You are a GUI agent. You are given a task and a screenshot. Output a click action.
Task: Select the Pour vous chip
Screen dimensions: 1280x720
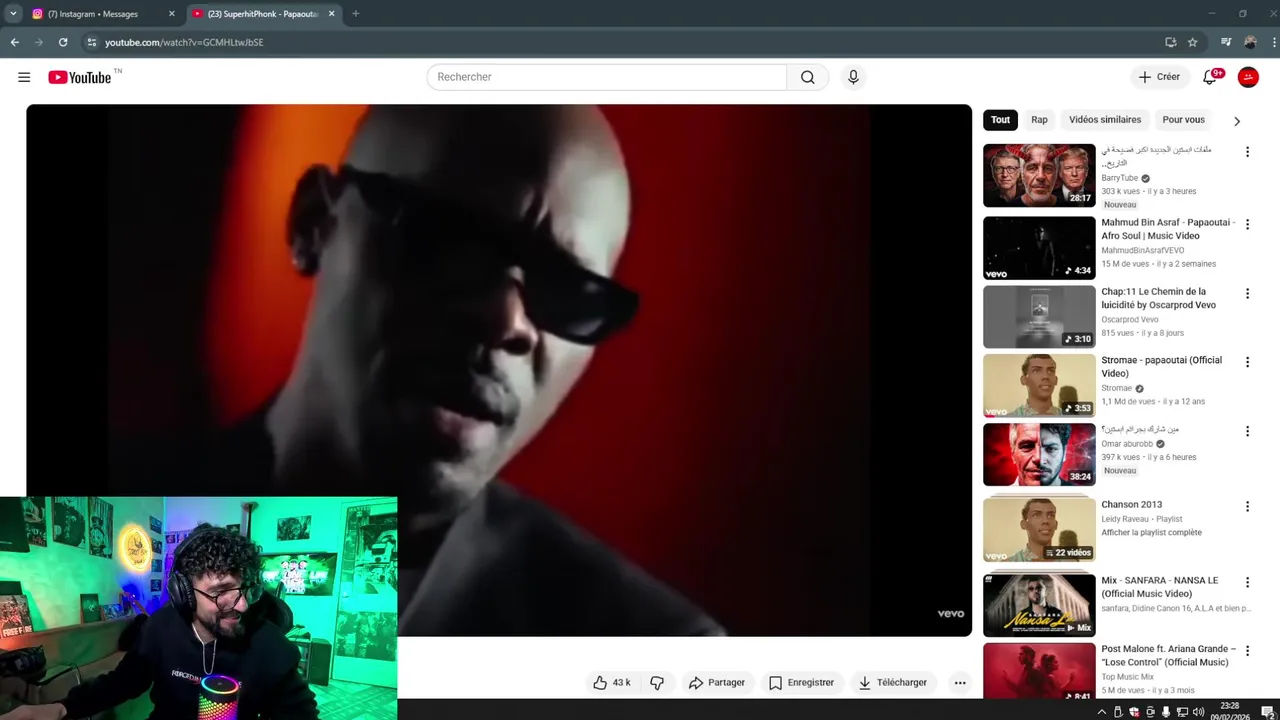click(1183, 120)
